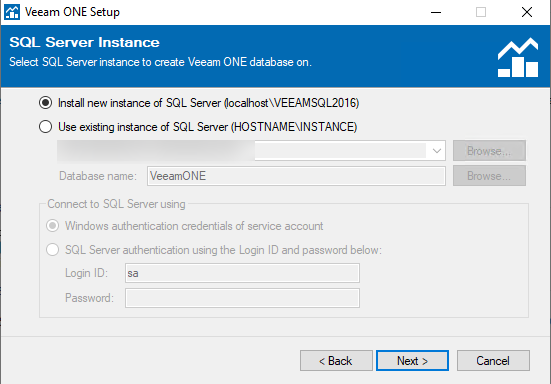551x384 pixels.
Task: Click the Database name field
Action: 296,176
